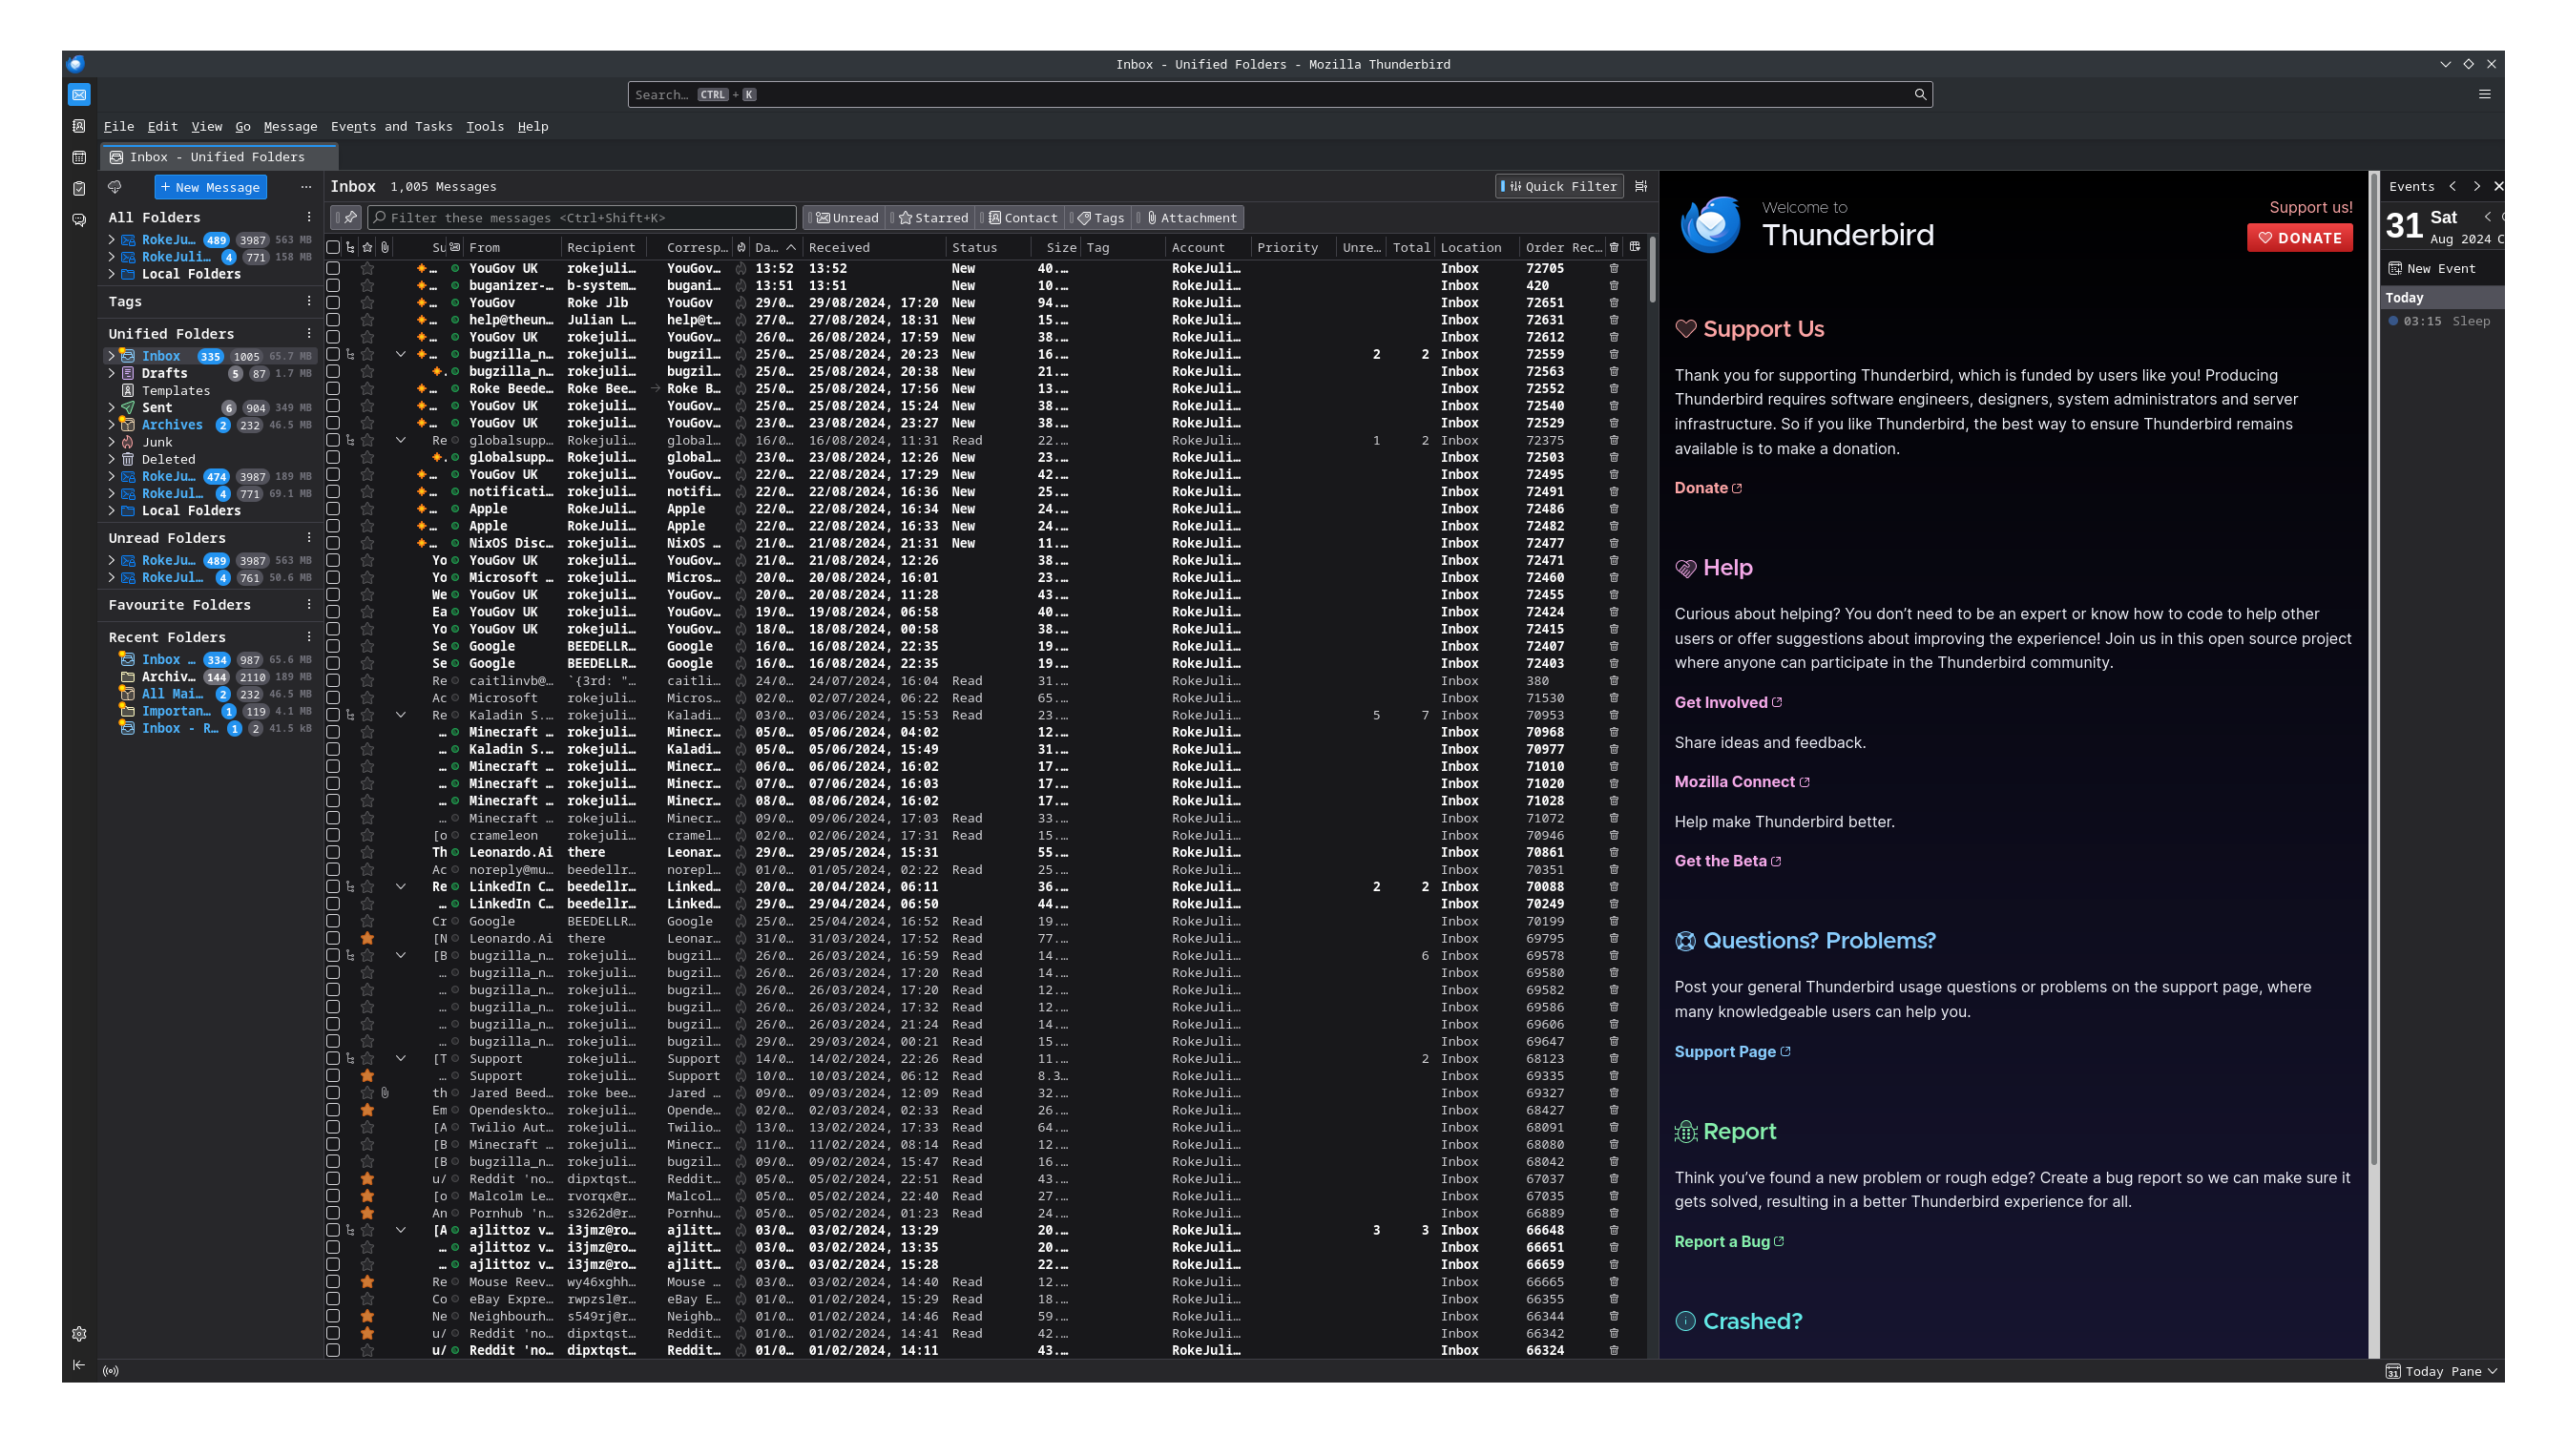Collapse the Kaladin S. message thread
The image size is (2567, 1456).
(400, 715)
